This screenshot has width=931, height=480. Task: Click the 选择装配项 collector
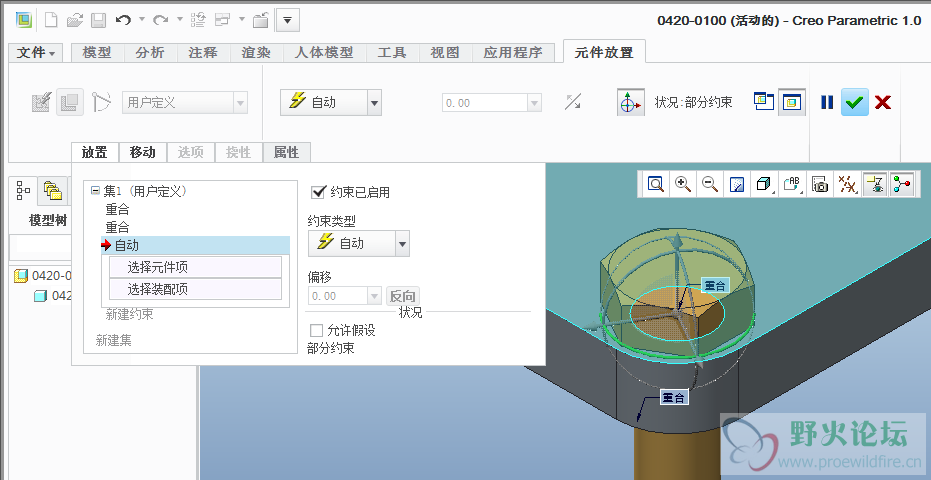point(195,289)
